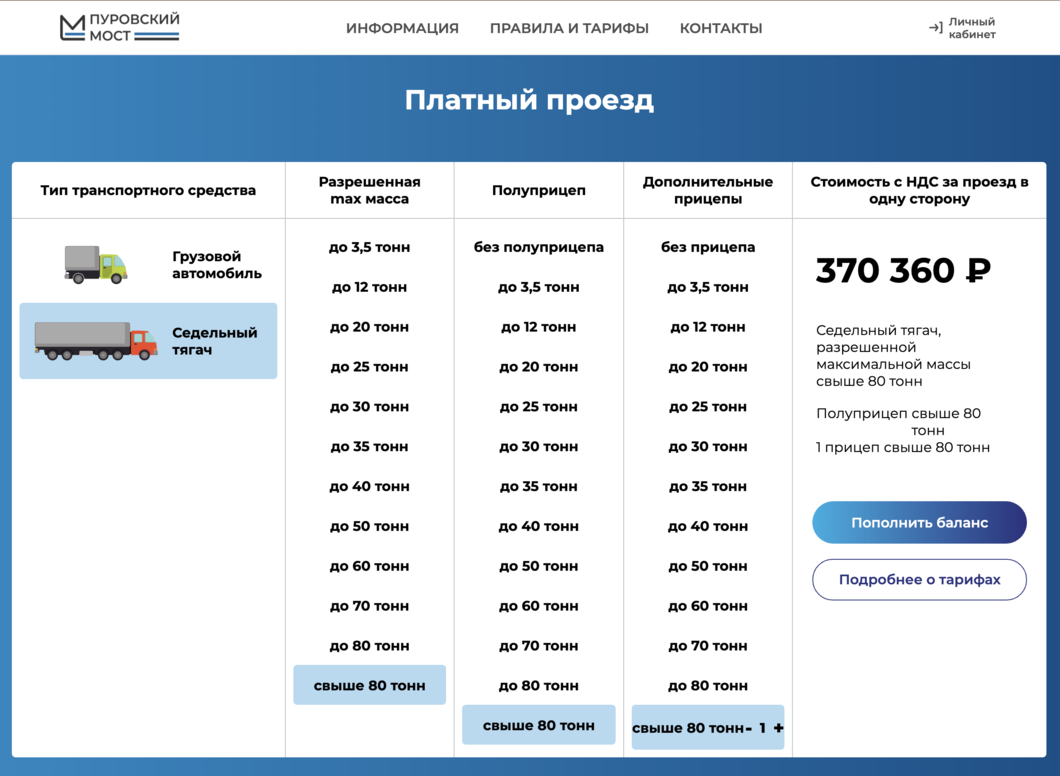Open Личный кабинет link
1060x776 pixels.
(971, 28)
